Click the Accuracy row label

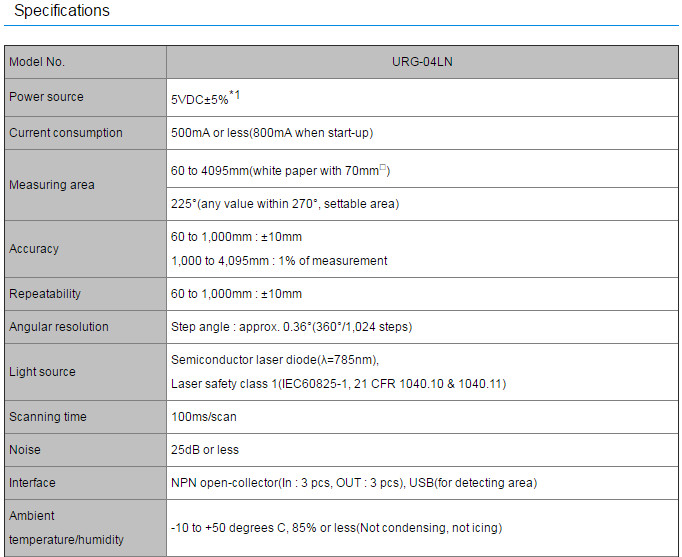click(x=34, y=249)
